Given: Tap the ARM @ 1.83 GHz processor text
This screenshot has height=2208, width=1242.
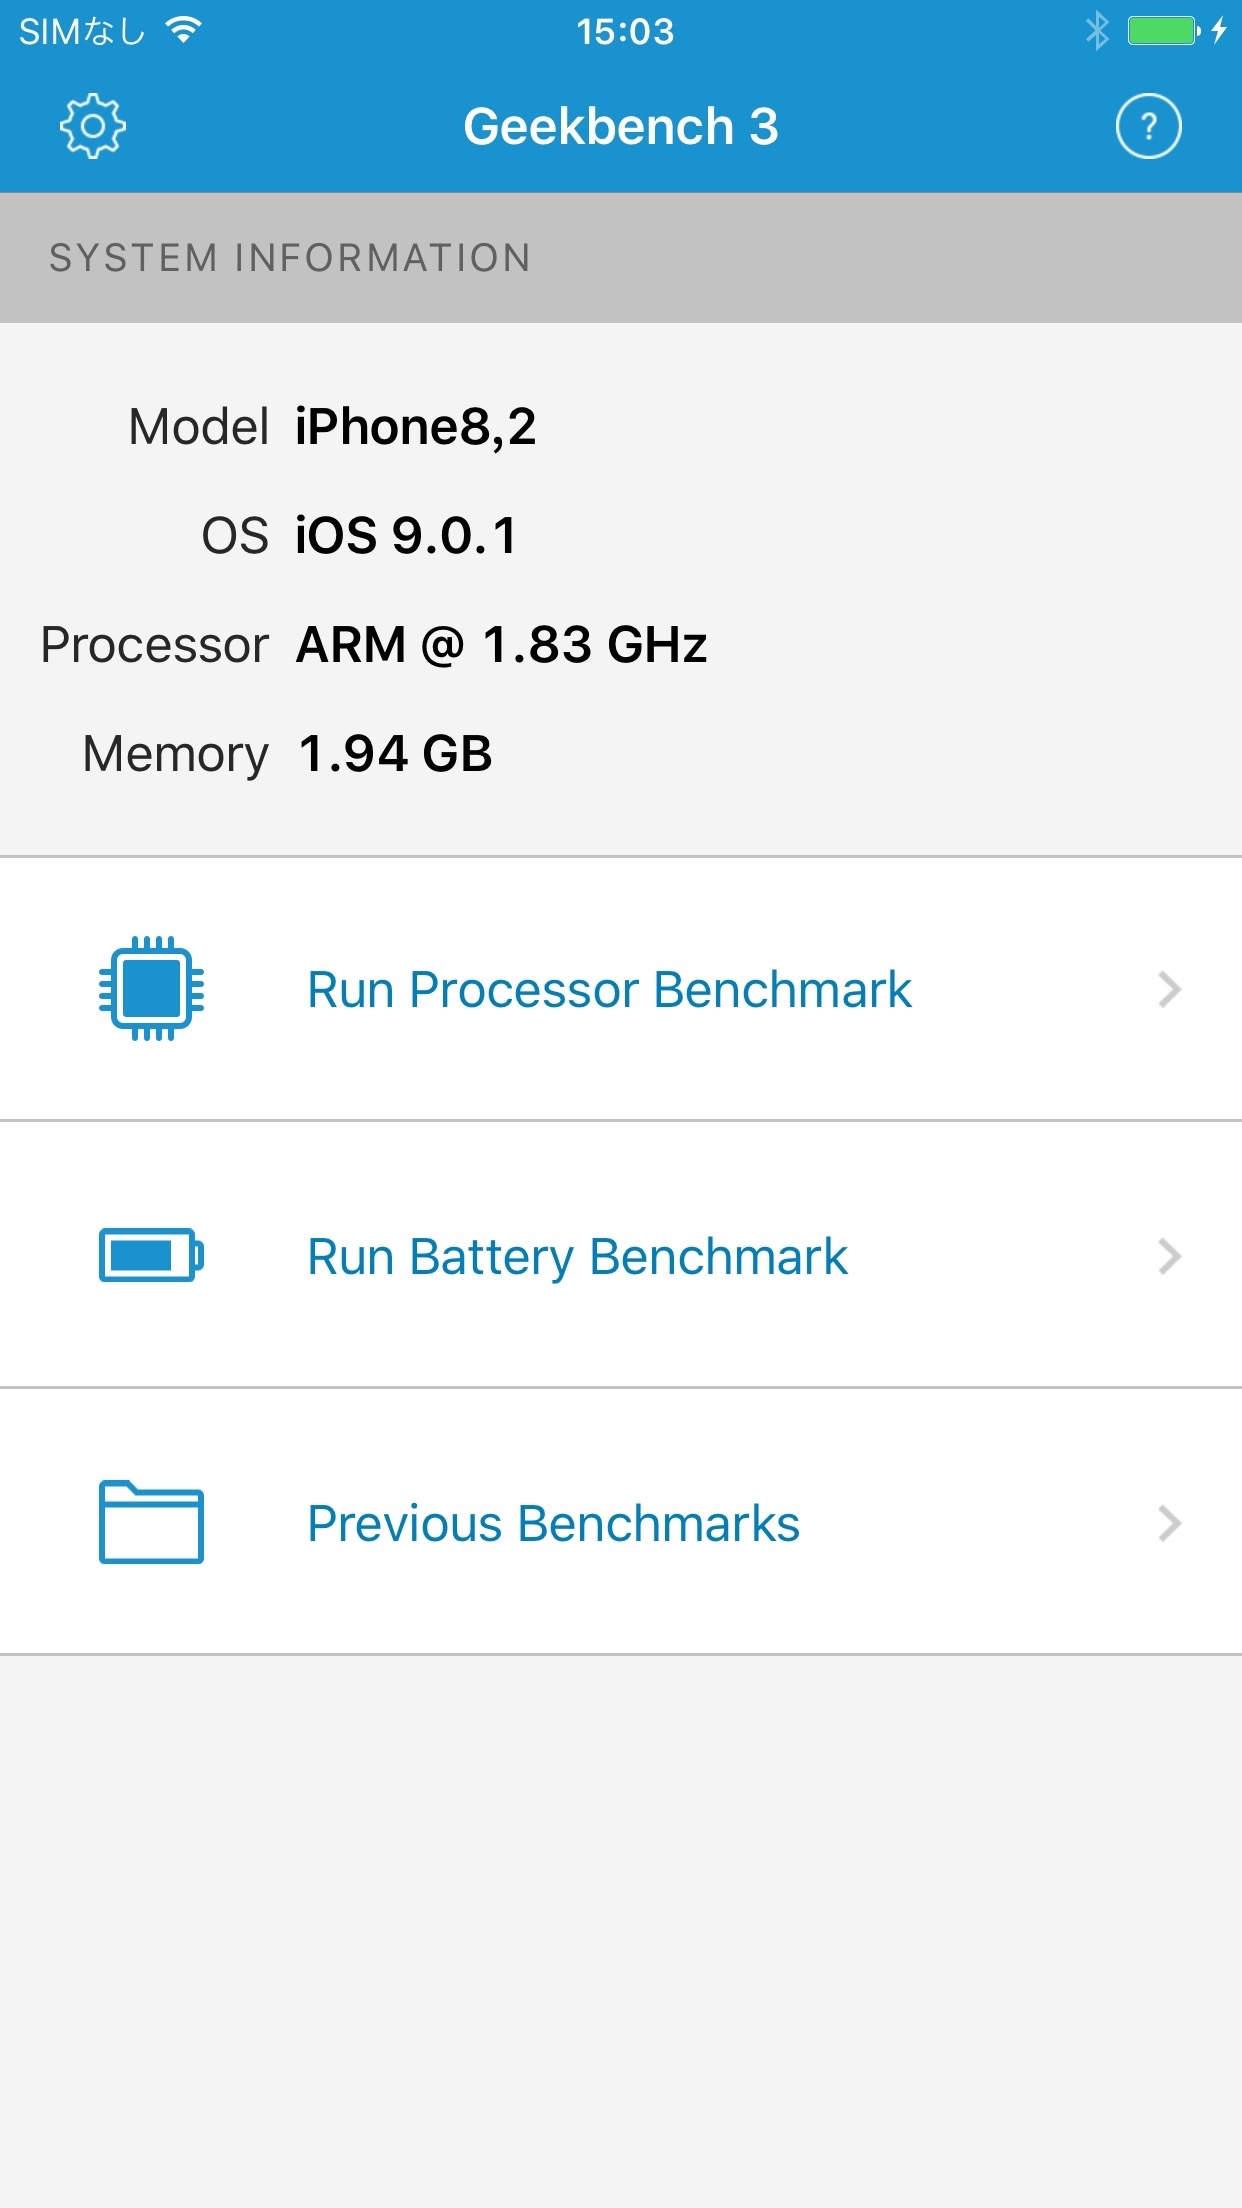Looking at the screenshot, I should coord(501,645).
